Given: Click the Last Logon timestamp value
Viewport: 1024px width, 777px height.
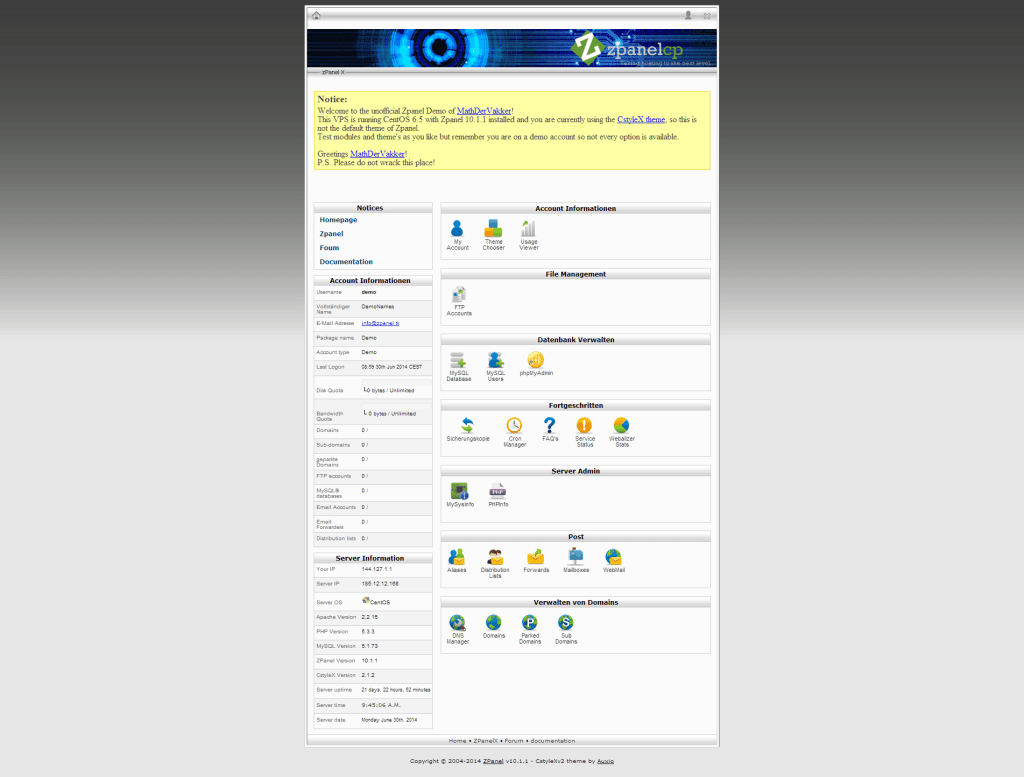Looking at the screenshot, I should point(392,368).
